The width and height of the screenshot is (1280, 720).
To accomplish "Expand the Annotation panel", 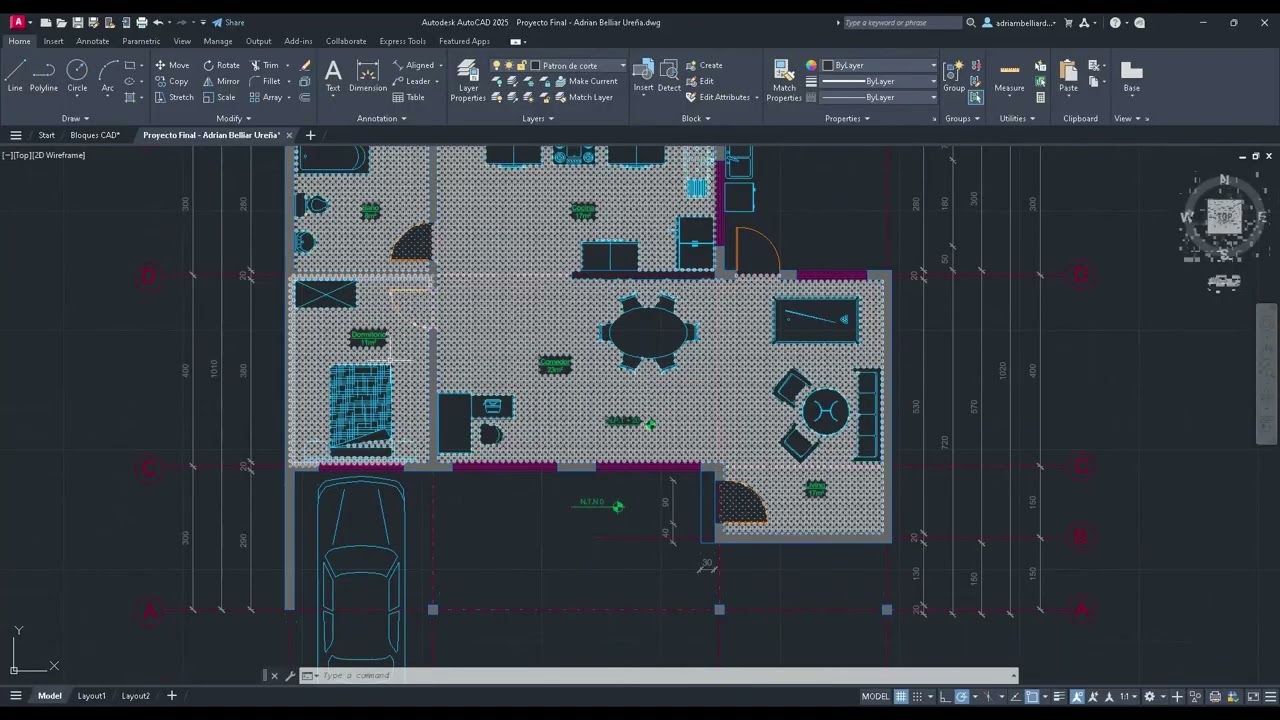I will click(x=382, y=118).
